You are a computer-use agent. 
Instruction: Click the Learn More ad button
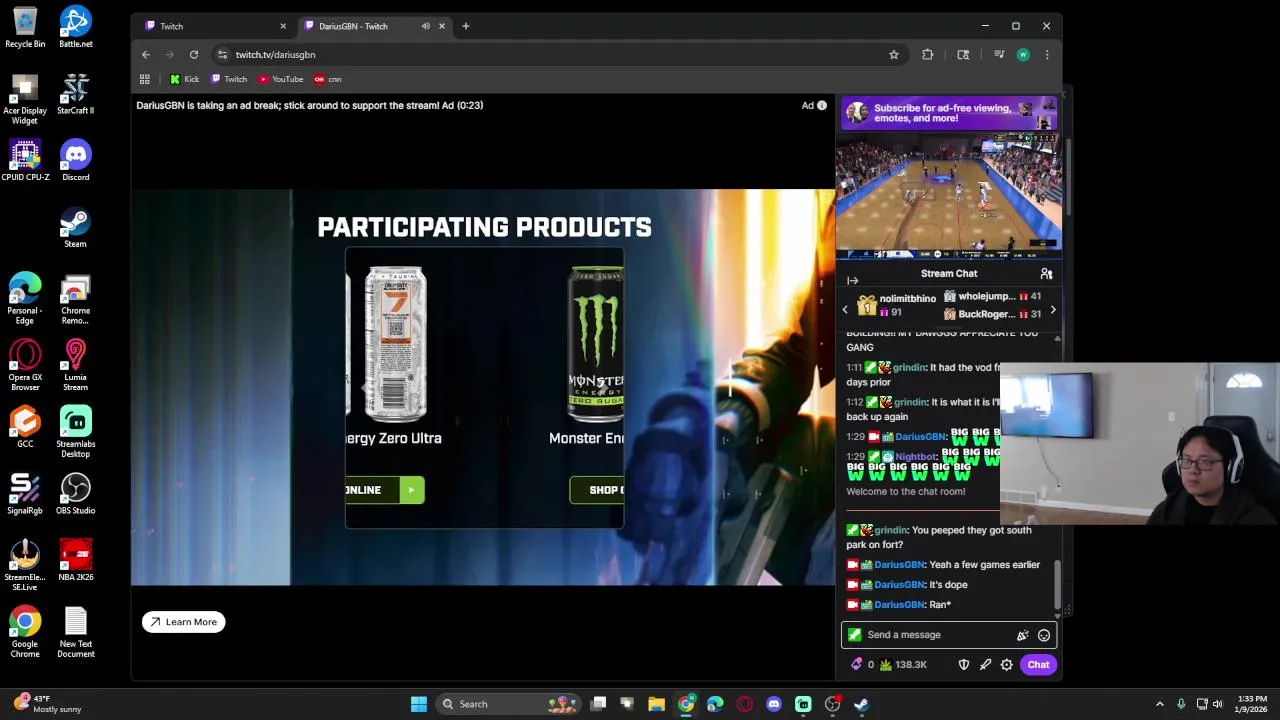(184, 622)
